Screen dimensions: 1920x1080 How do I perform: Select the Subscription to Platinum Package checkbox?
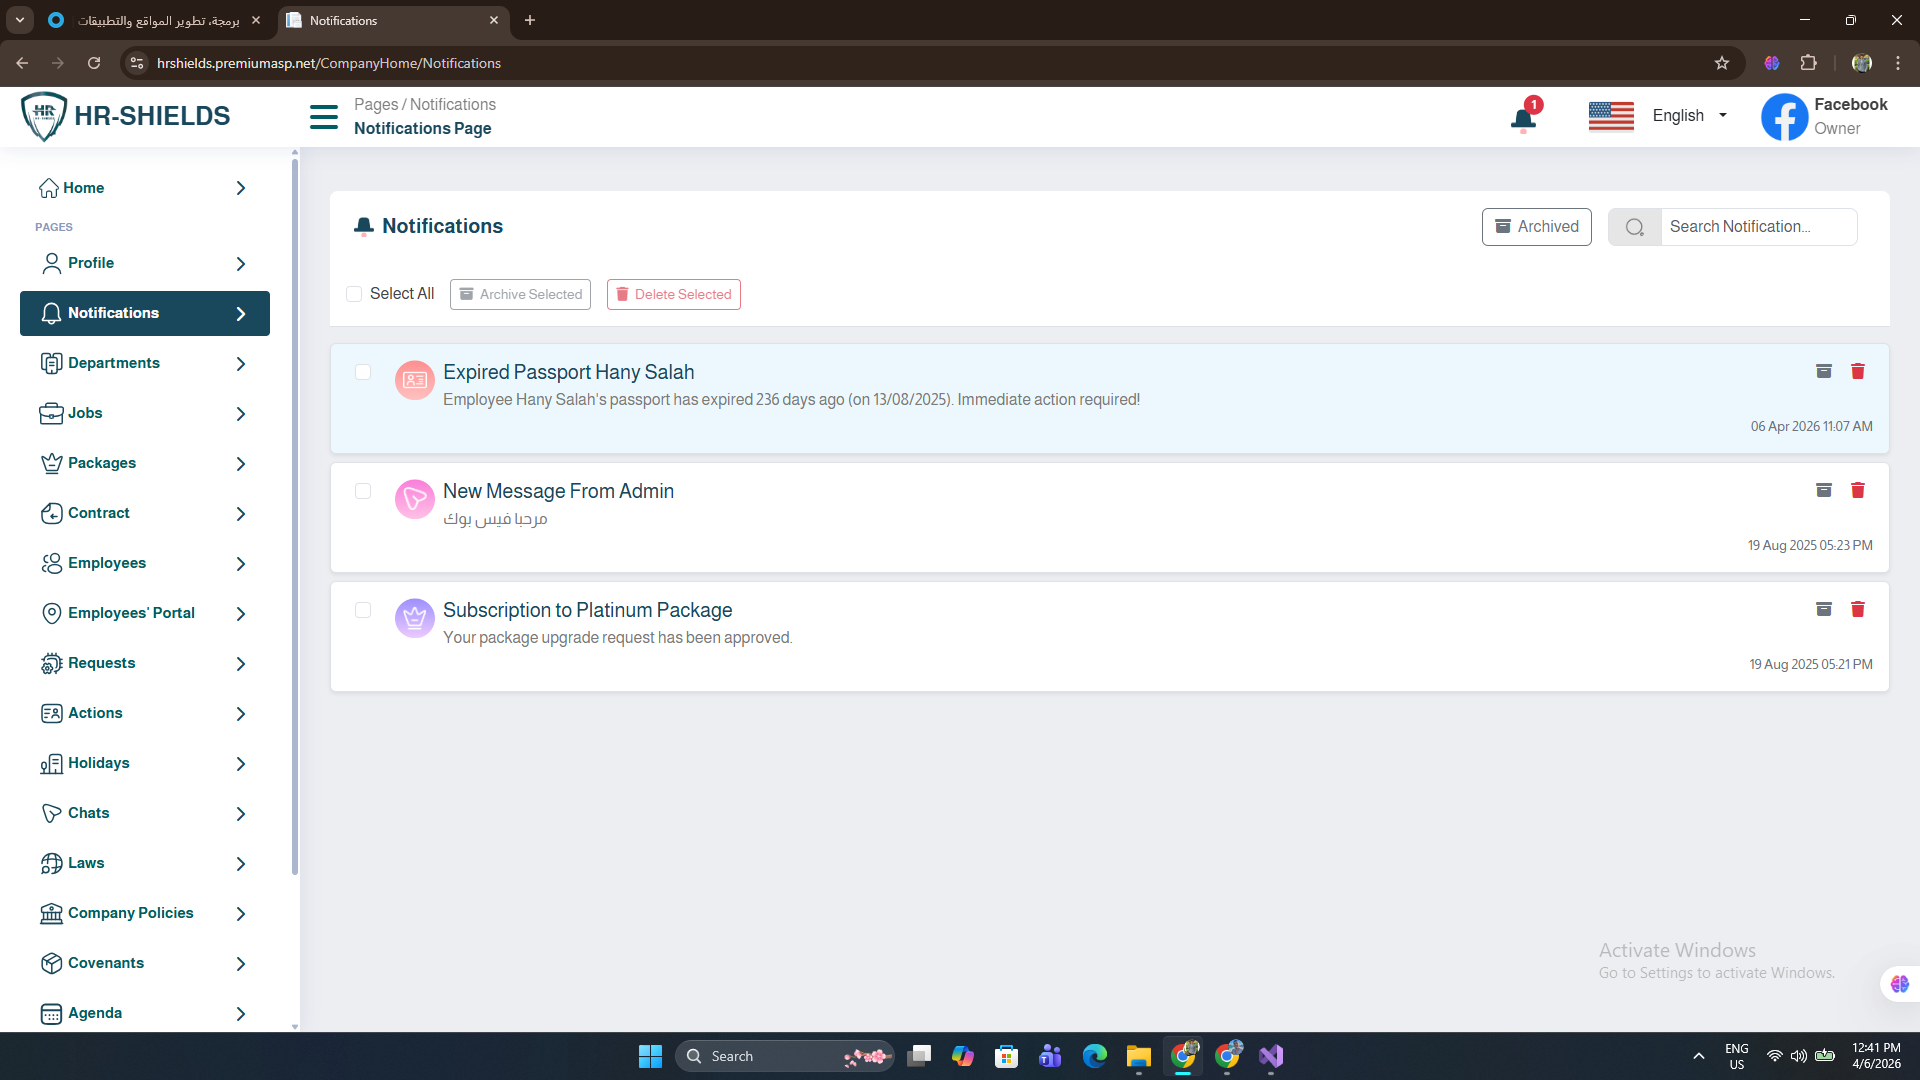coord(363,610)
